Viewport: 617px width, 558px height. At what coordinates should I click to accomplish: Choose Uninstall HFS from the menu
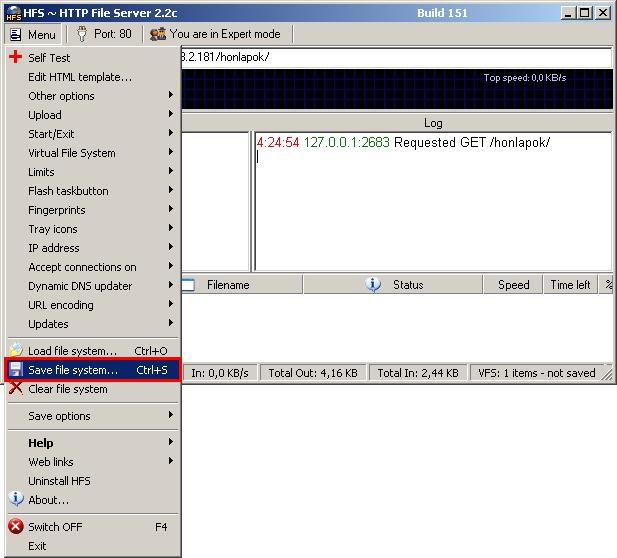tap(93, 480)
